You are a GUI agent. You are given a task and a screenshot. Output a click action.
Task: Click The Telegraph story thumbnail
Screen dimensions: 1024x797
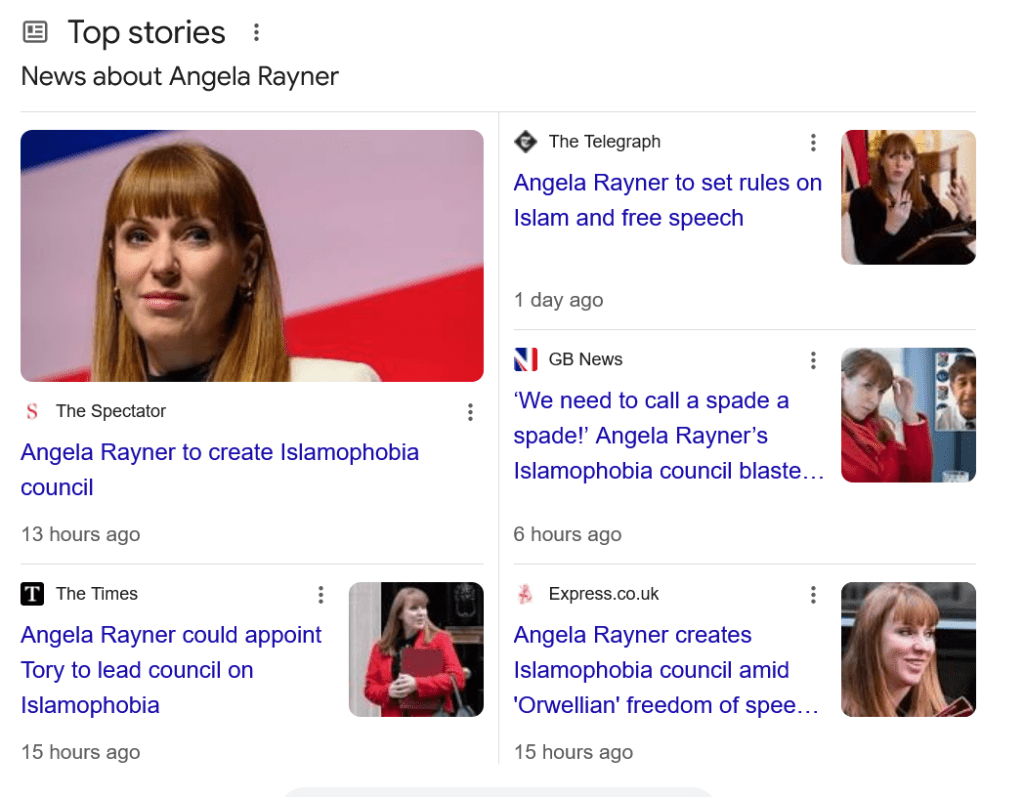point(908,197)
